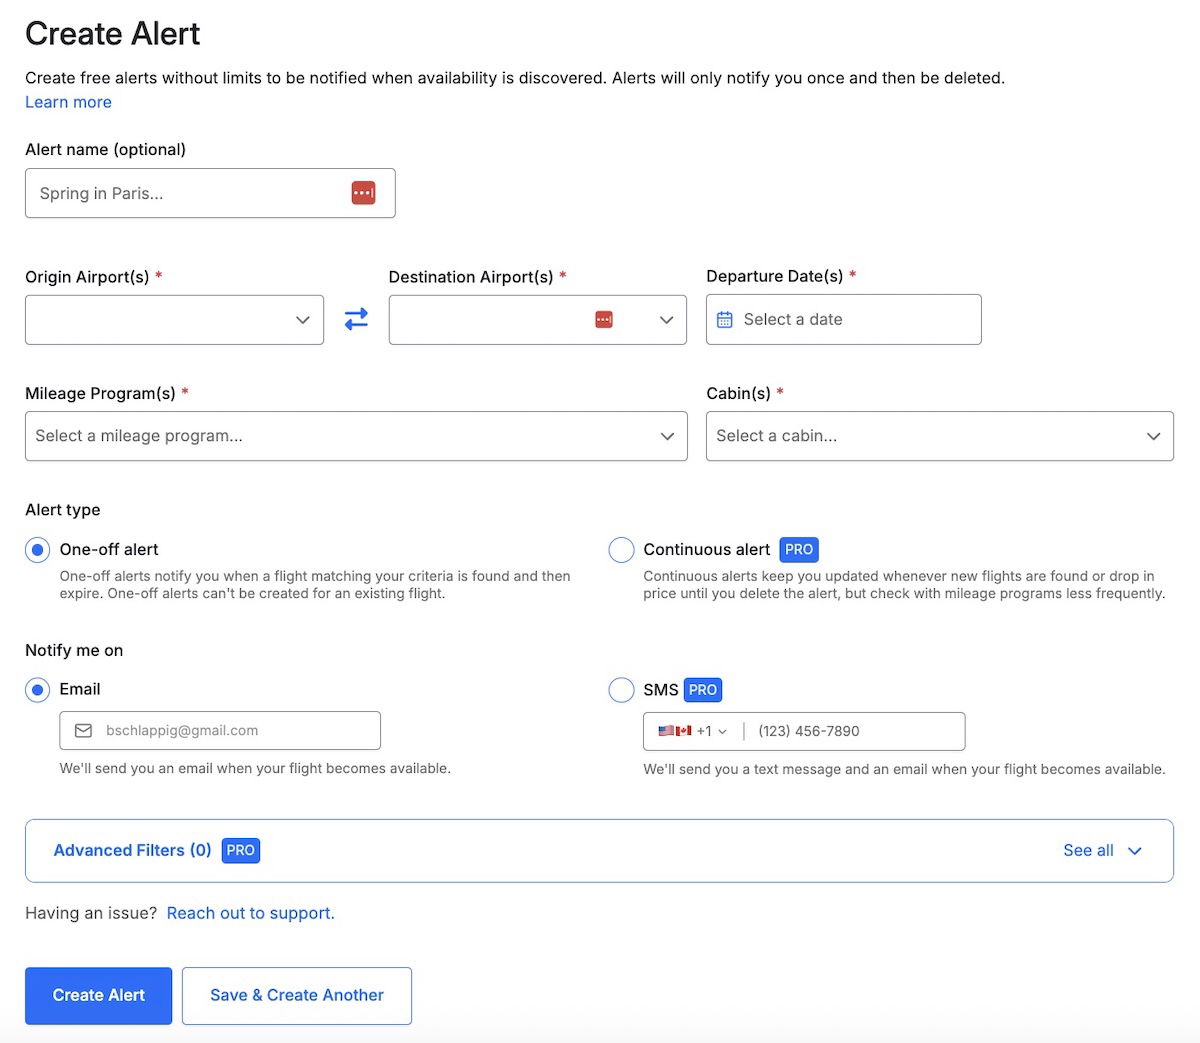Image resolution: width=1200 pixels, height=1043 pixels.
Task: Click the swap airports arrows icon
Action: click(x=356, y=319)
